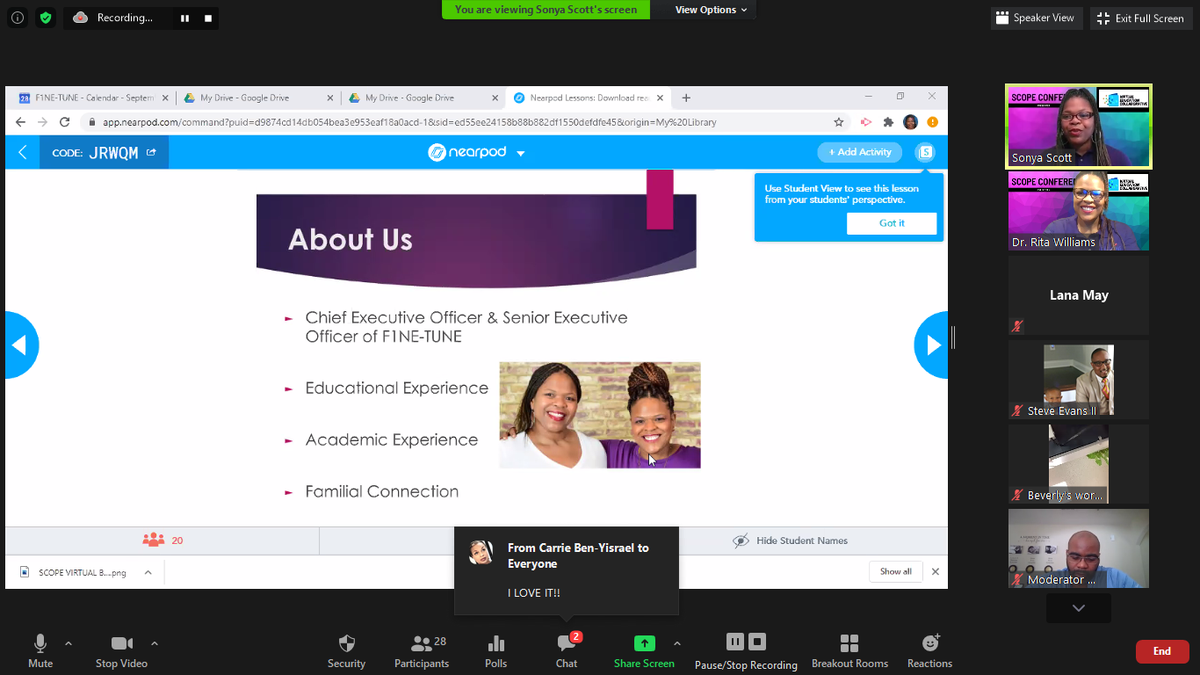
Task: Open Student View icon in Nearpod header
Action: [926, 152]
